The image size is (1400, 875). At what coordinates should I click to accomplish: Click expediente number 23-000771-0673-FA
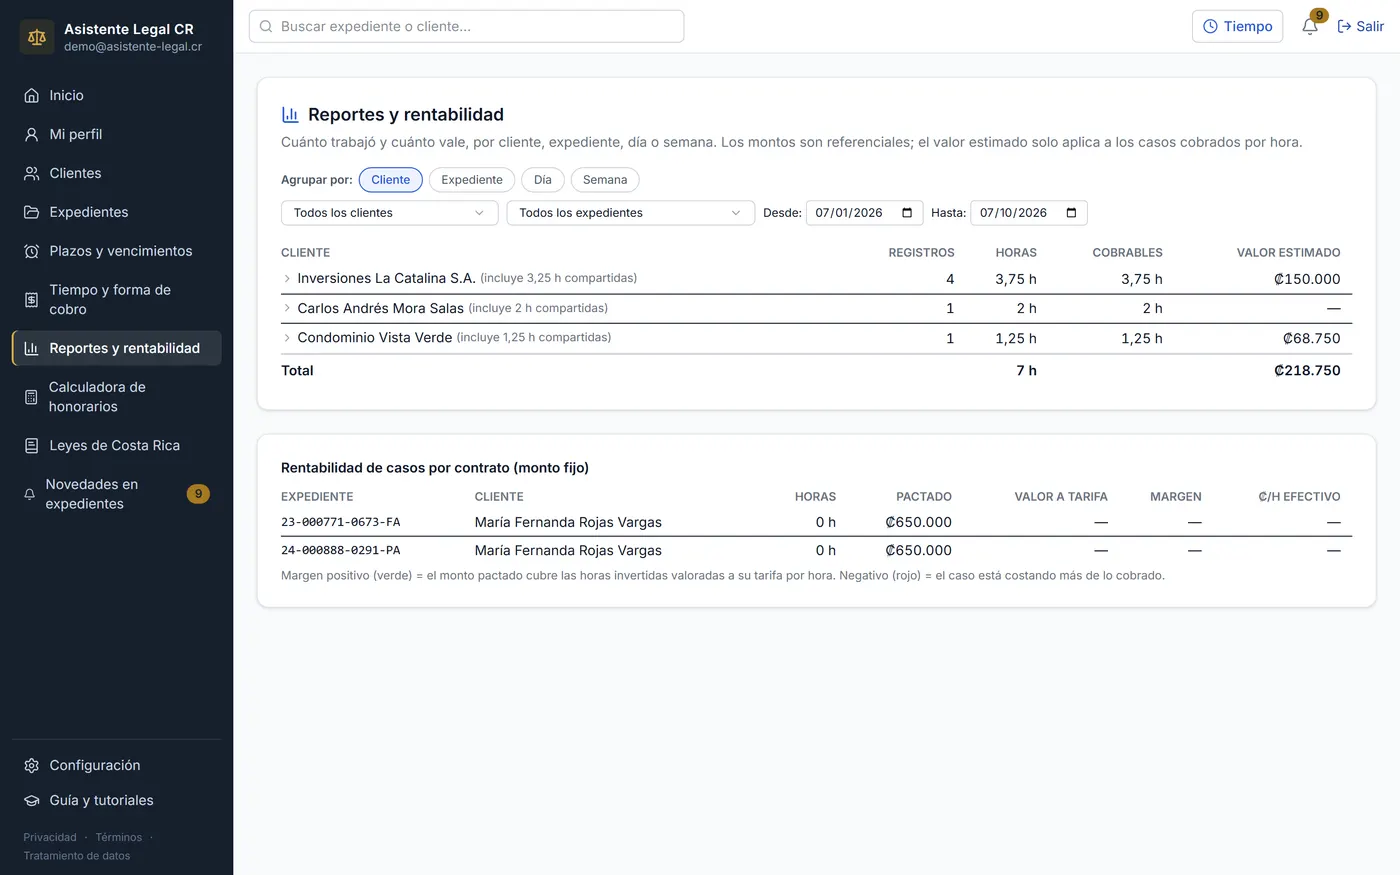tap(341, 523)
